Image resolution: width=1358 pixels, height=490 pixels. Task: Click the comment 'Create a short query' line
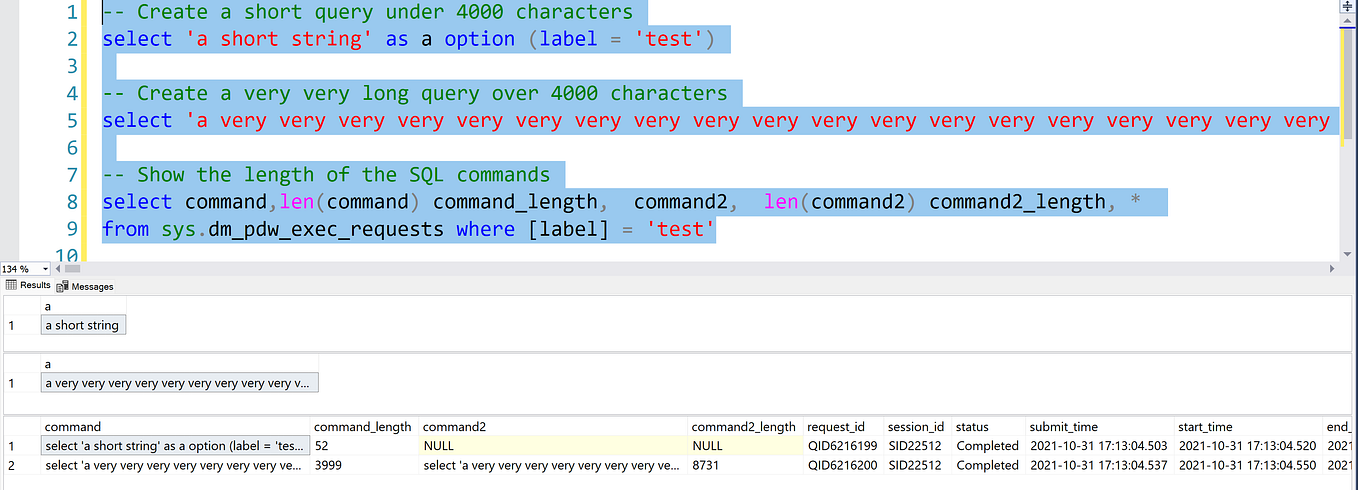368,13
